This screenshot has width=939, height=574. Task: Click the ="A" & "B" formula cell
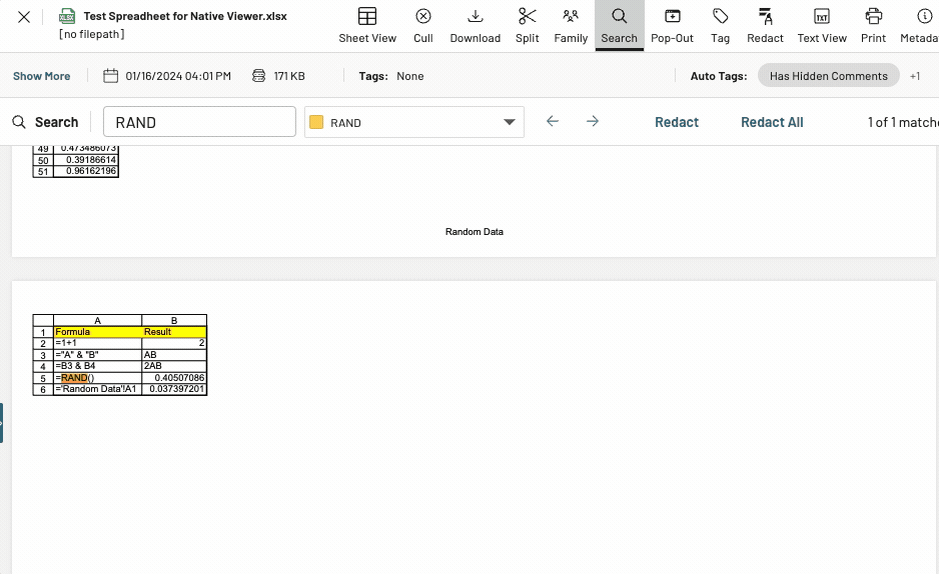[98, 354]
